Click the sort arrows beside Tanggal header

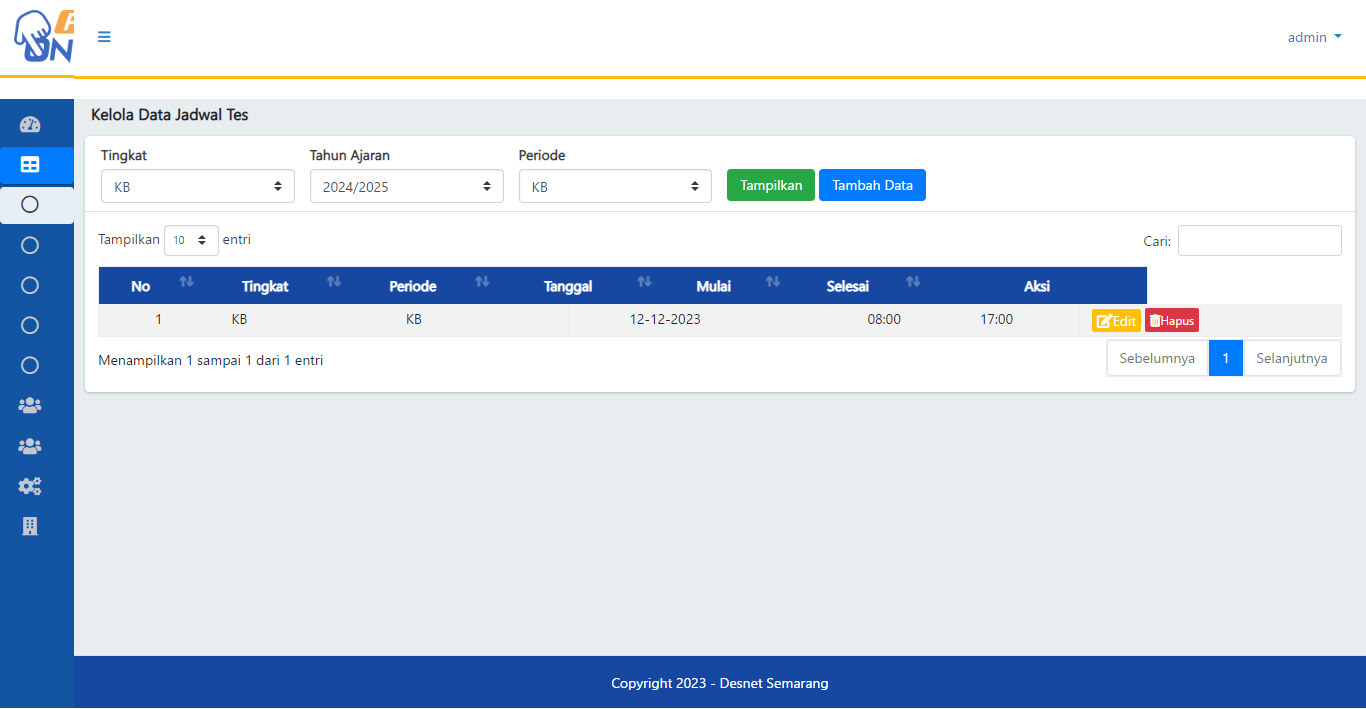(x=644, y=283)
